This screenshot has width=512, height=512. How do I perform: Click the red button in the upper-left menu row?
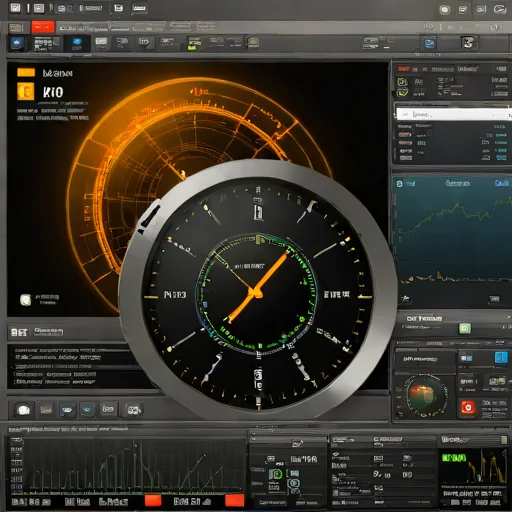[x=43, y=27]
